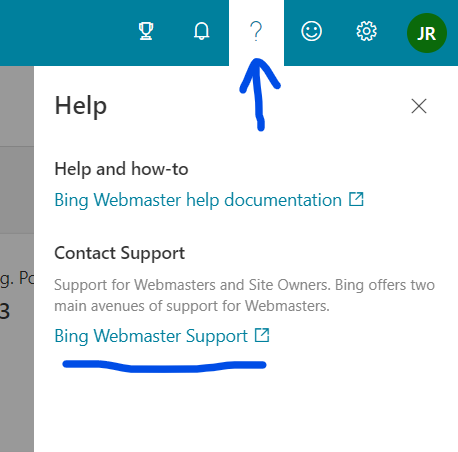
Task: Close the Help panel
Action: click(419, 106)
